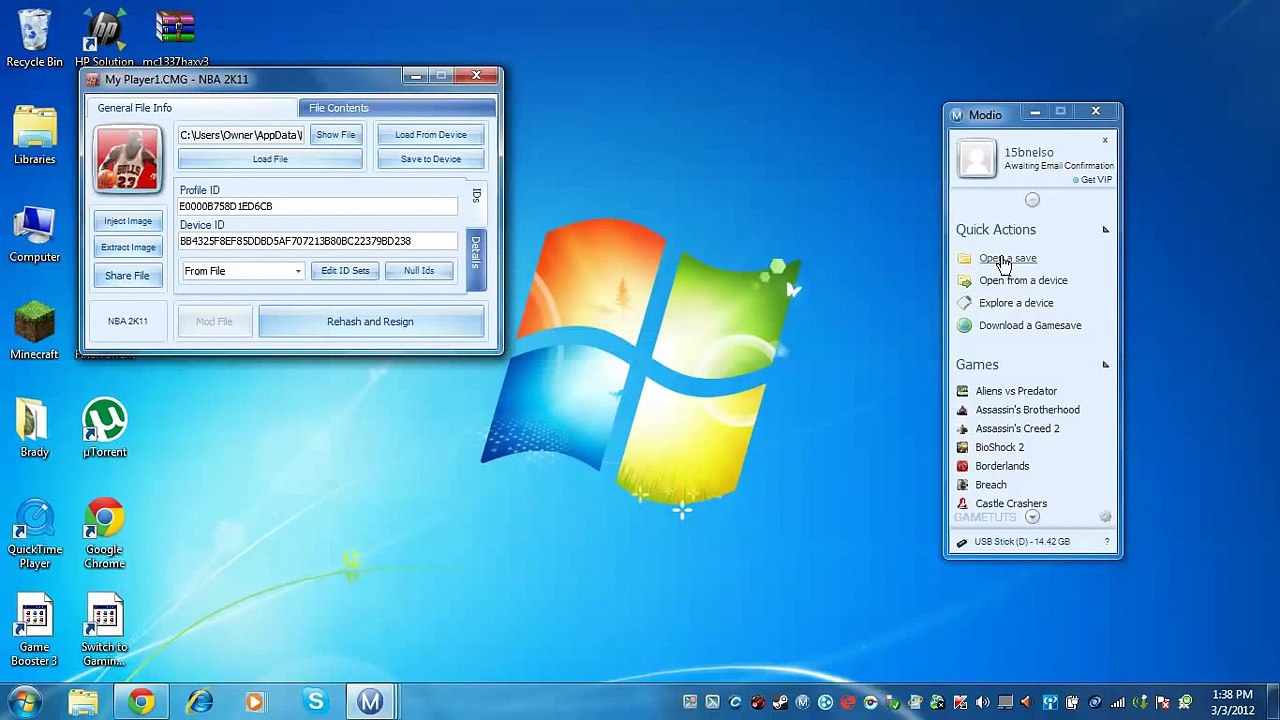Click the Open from a device icon

point(964,281)
